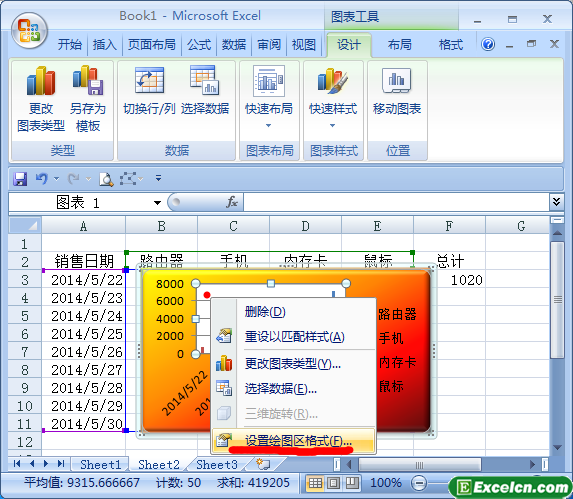Viewport: 573px width, 499px height.
Task: Click the horizontal scrollbar thumb
Action: click(420, 465)
